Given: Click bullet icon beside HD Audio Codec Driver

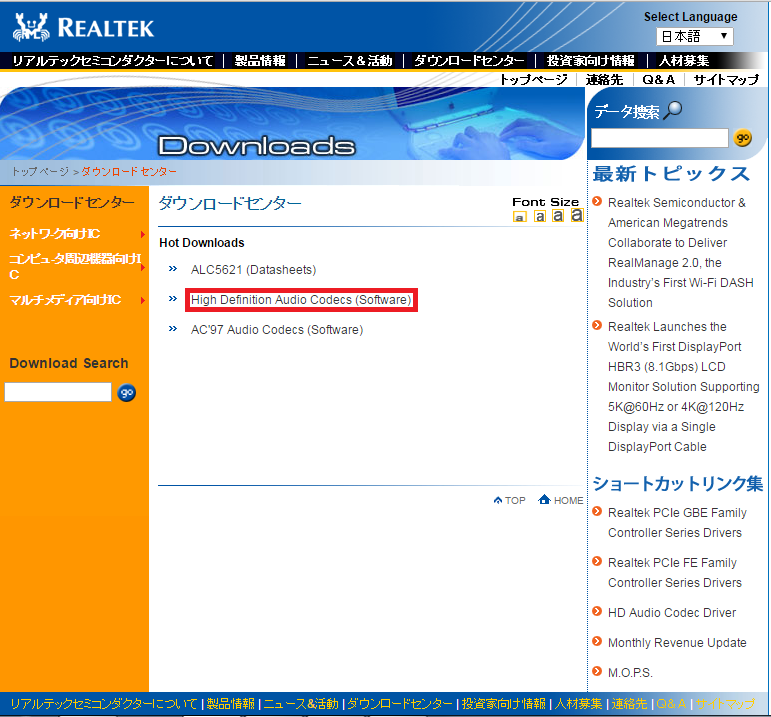Looking at the screenshot, I should point(597,611).
